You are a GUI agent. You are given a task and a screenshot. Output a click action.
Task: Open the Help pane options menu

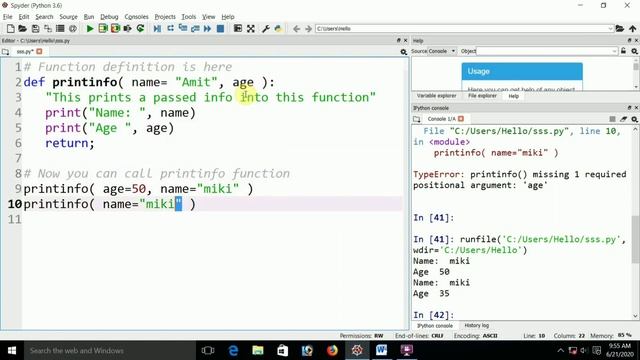point(635,51)
